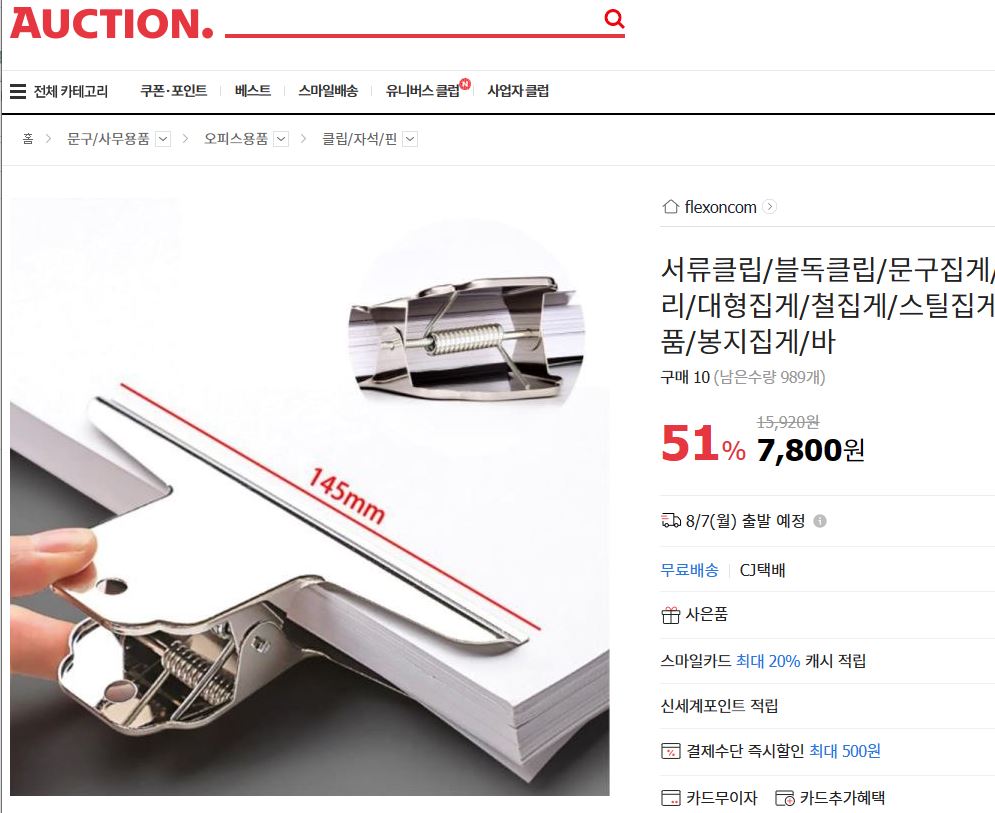
Task: Expand the 문구/사무용품 breadcrumb dropdown
Action: tap(163, 139)
